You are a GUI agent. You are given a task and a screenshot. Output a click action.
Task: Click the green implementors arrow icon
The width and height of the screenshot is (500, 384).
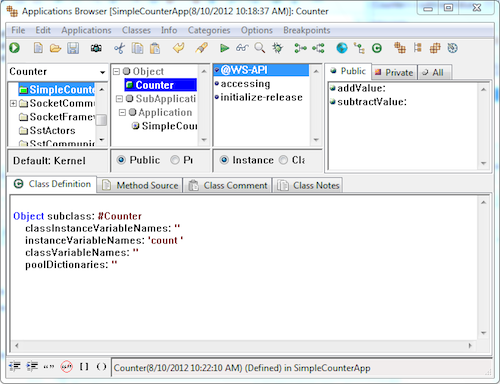[318, 48]
